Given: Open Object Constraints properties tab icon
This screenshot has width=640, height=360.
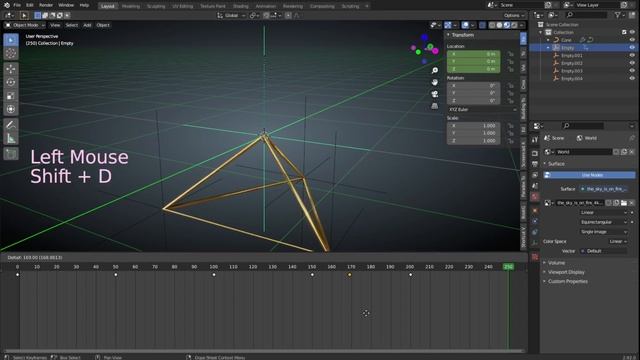Looking at the screenshot, I should coord(535,232).
